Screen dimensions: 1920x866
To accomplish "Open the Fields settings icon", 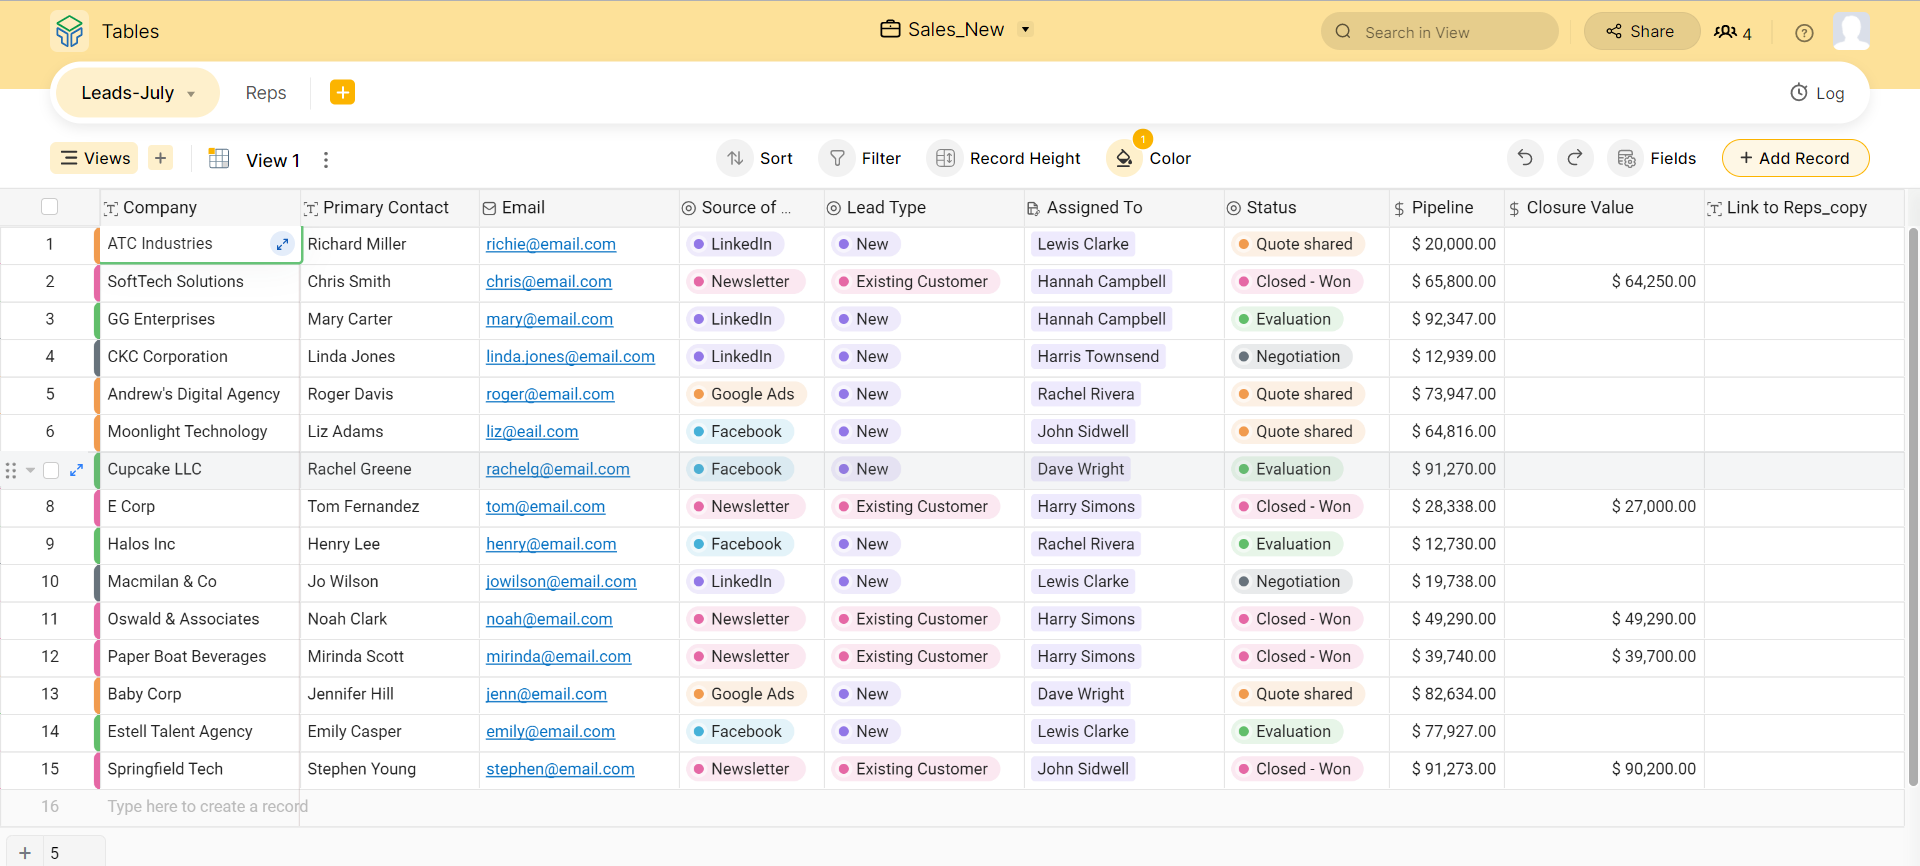I will tap(1627, 158).
